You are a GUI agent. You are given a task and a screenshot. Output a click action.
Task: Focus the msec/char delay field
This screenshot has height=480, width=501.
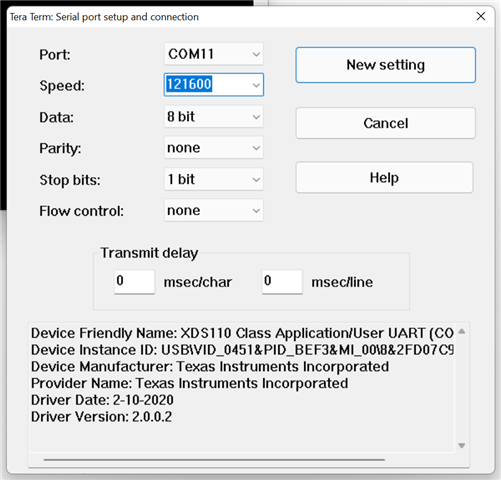tap(134, 282)
